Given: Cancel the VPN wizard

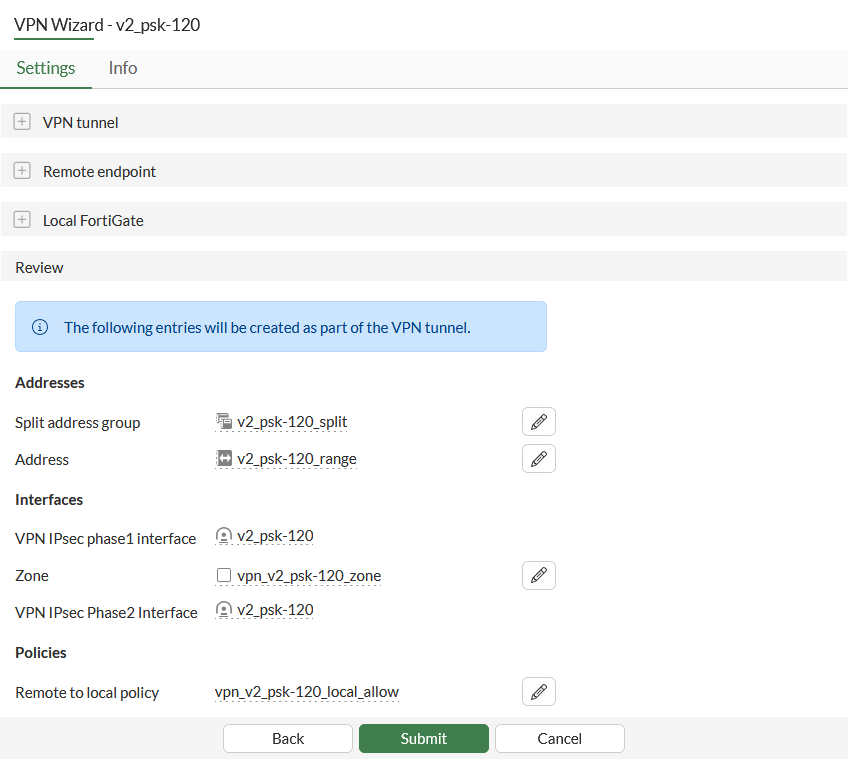Looking at the screenshot, I should click(560, 738).
